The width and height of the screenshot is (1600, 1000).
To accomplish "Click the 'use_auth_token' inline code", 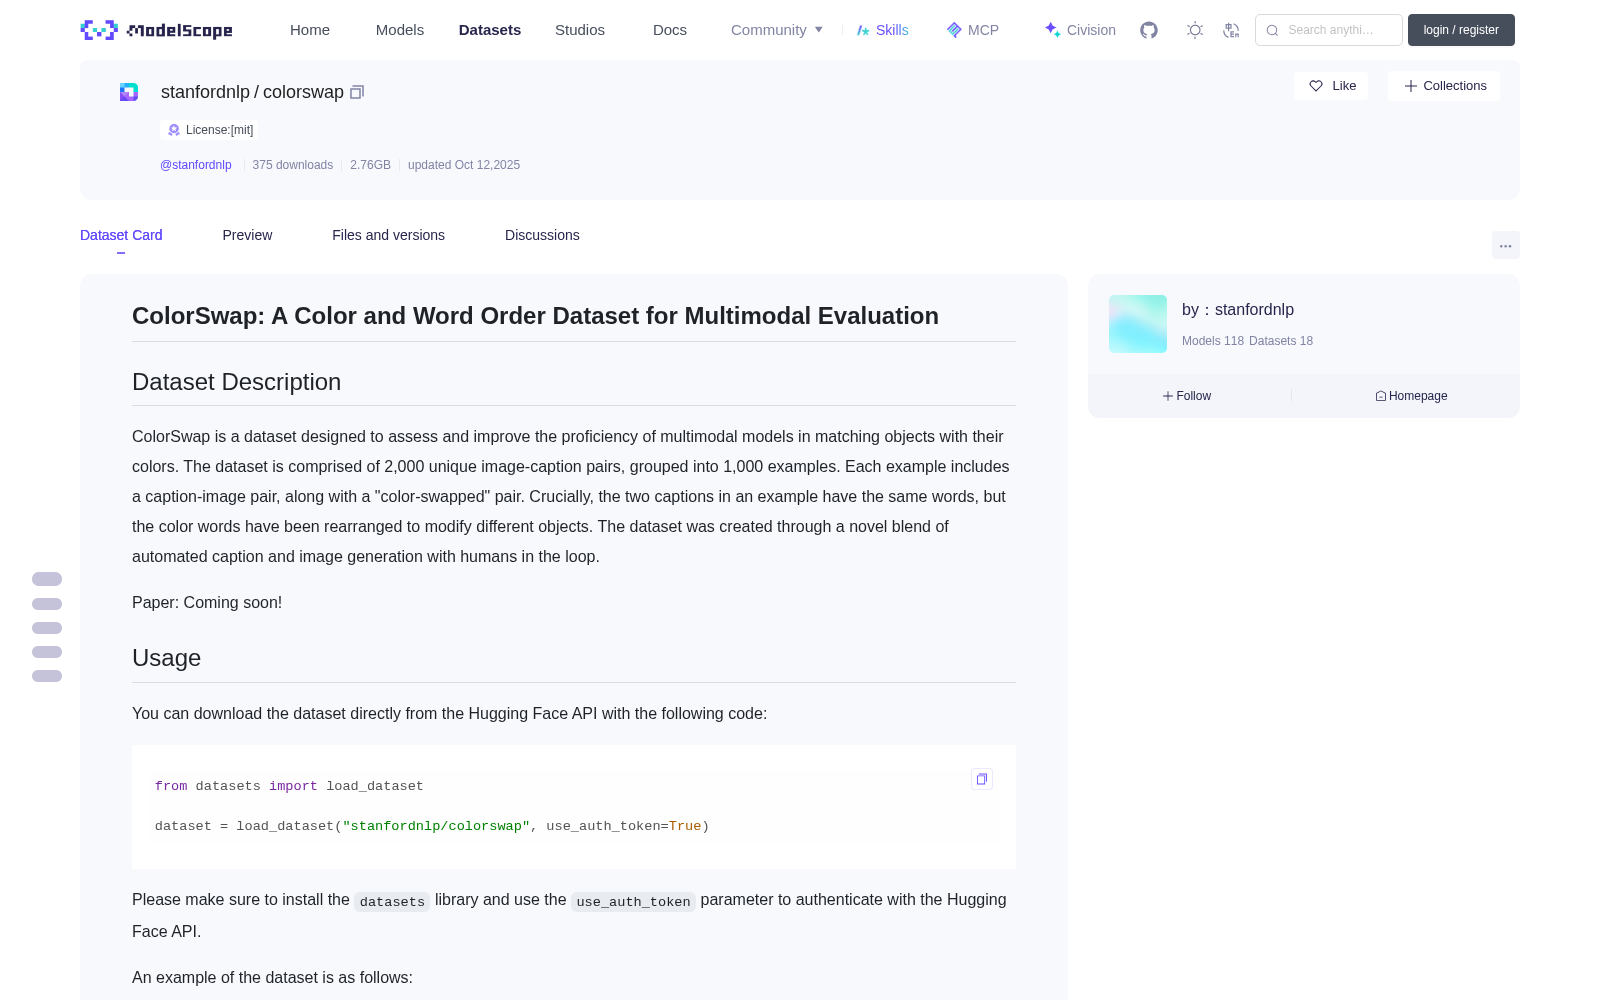I will coord(633,901).
